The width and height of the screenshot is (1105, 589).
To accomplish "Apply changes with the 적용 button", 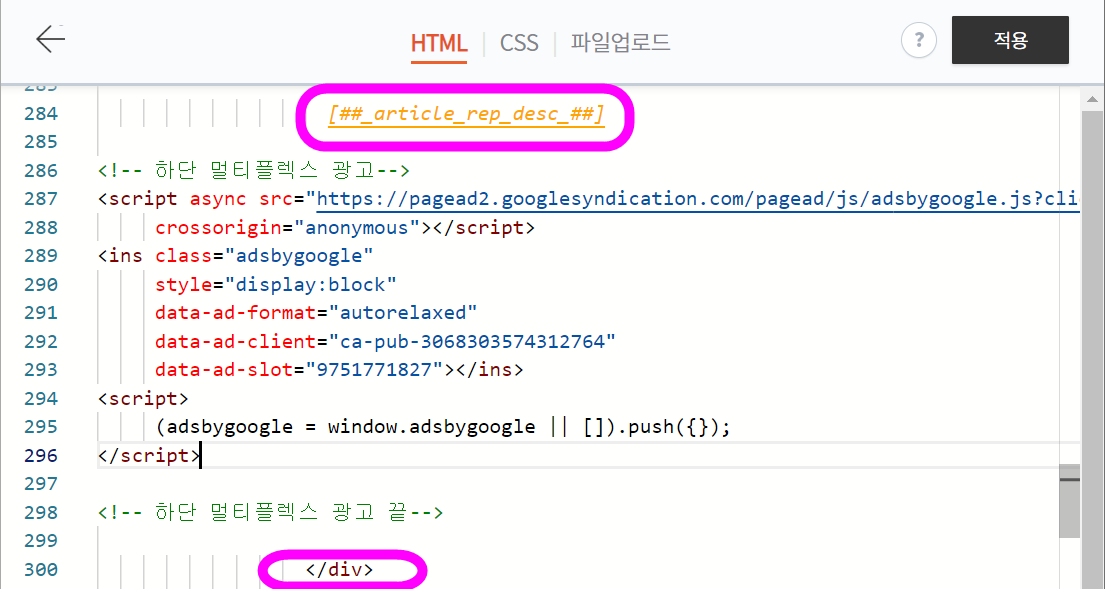I will pos(1010,40).
